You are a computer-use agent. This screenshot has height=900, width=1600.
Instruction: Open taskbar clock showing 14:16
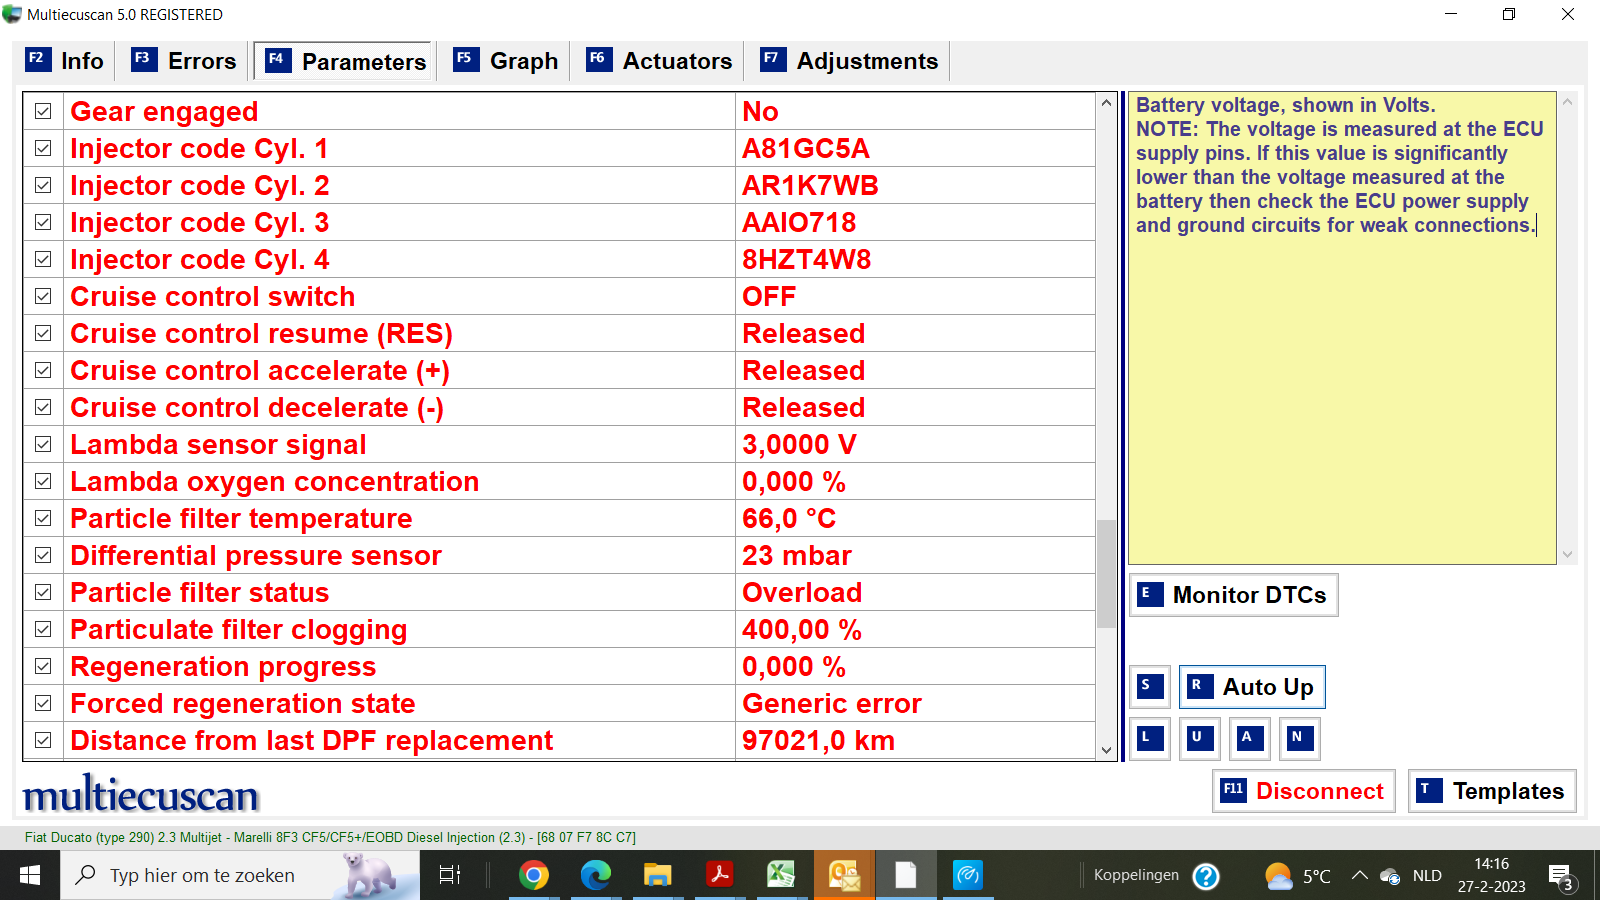[1491, 875]
